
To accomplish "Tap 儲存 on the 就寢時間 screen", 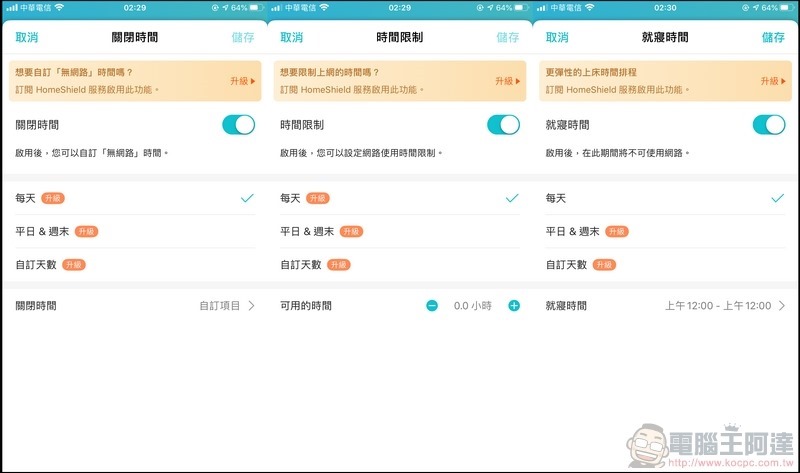I will point(773,37).
